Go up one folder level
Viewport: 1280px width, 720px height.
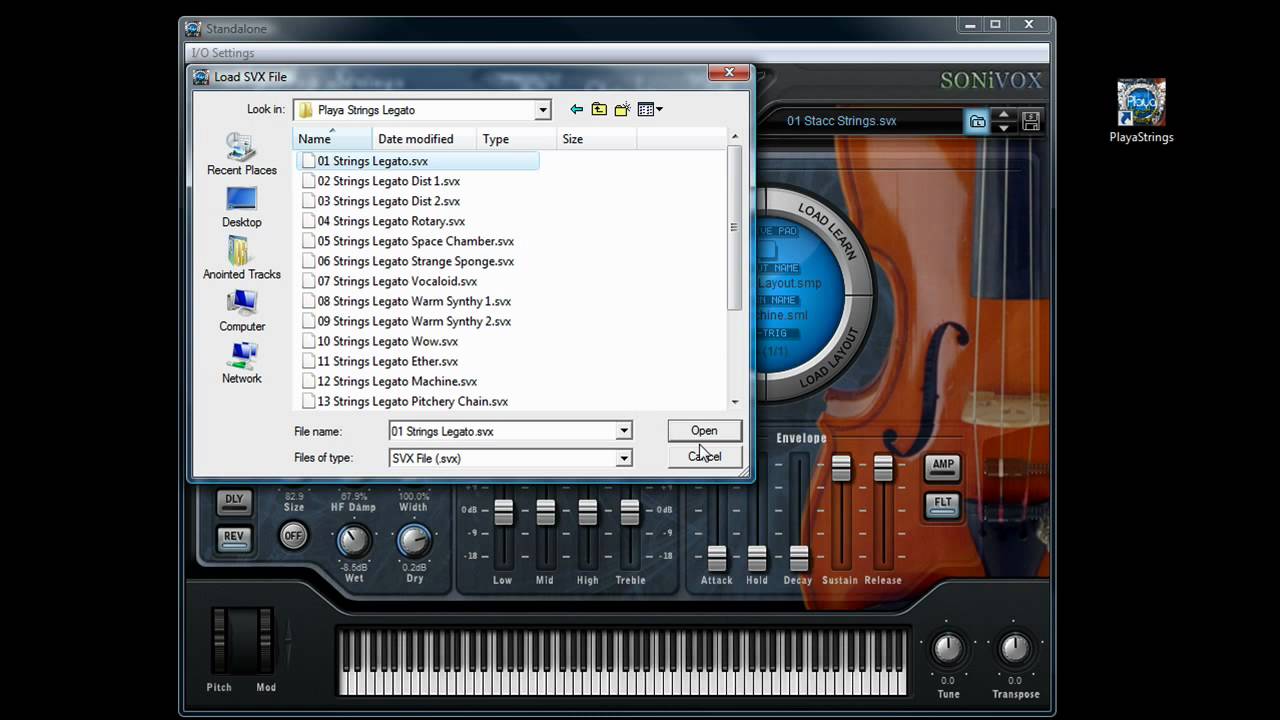(599, 110)
